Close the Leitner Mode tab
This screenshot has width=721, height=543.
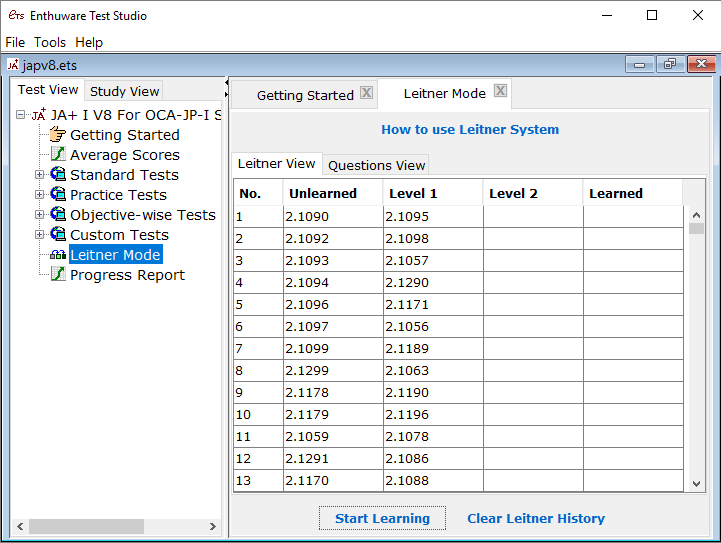[x=501, y=93]
